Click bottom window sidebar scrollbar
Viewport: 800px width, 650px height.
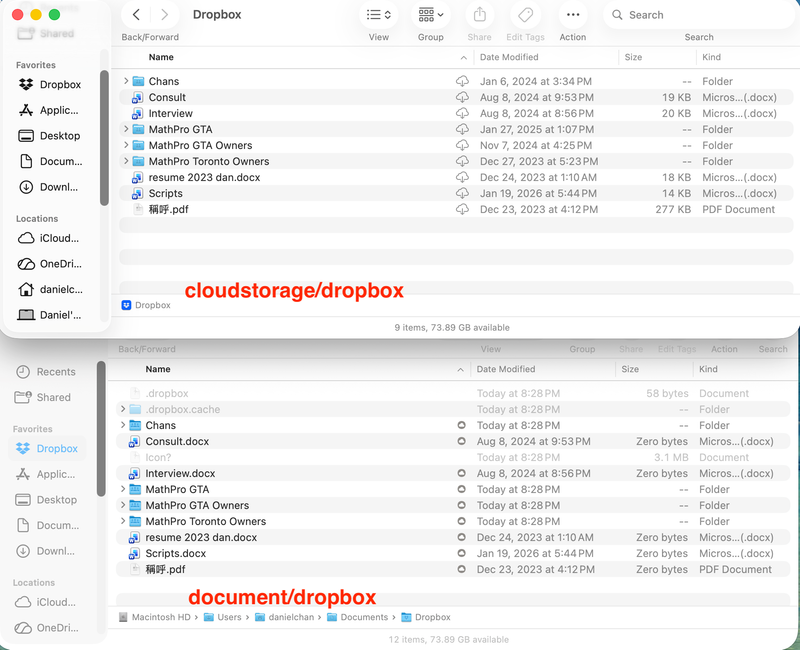click(x=101, y=429)
